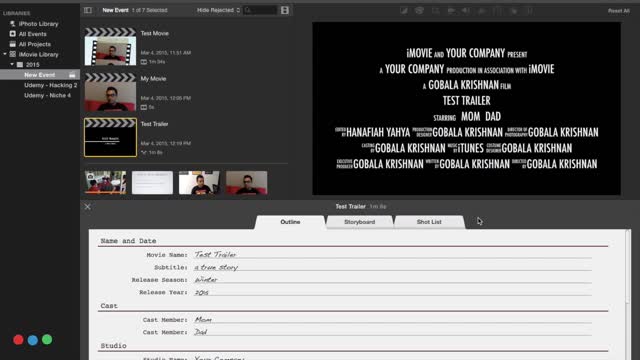Click the 'Cast' section heading
640x360 pixels.
[x=109, y=306]
